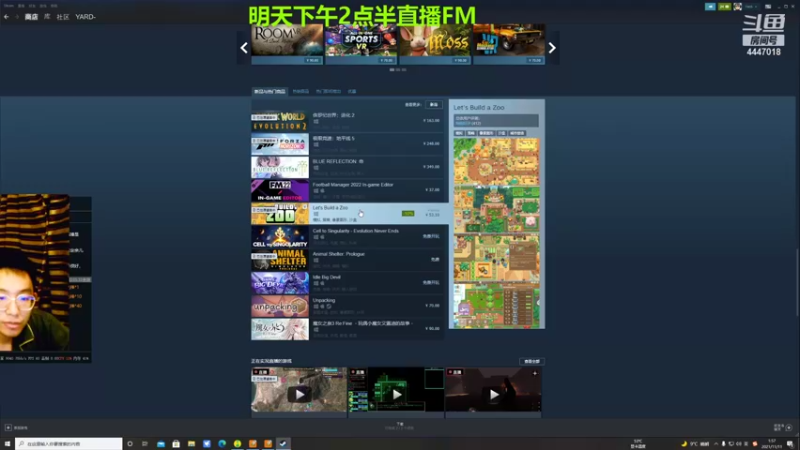This screenshot has height=450, width=800.
Task: Open Idle Big Devil list row
Action: 347,283
